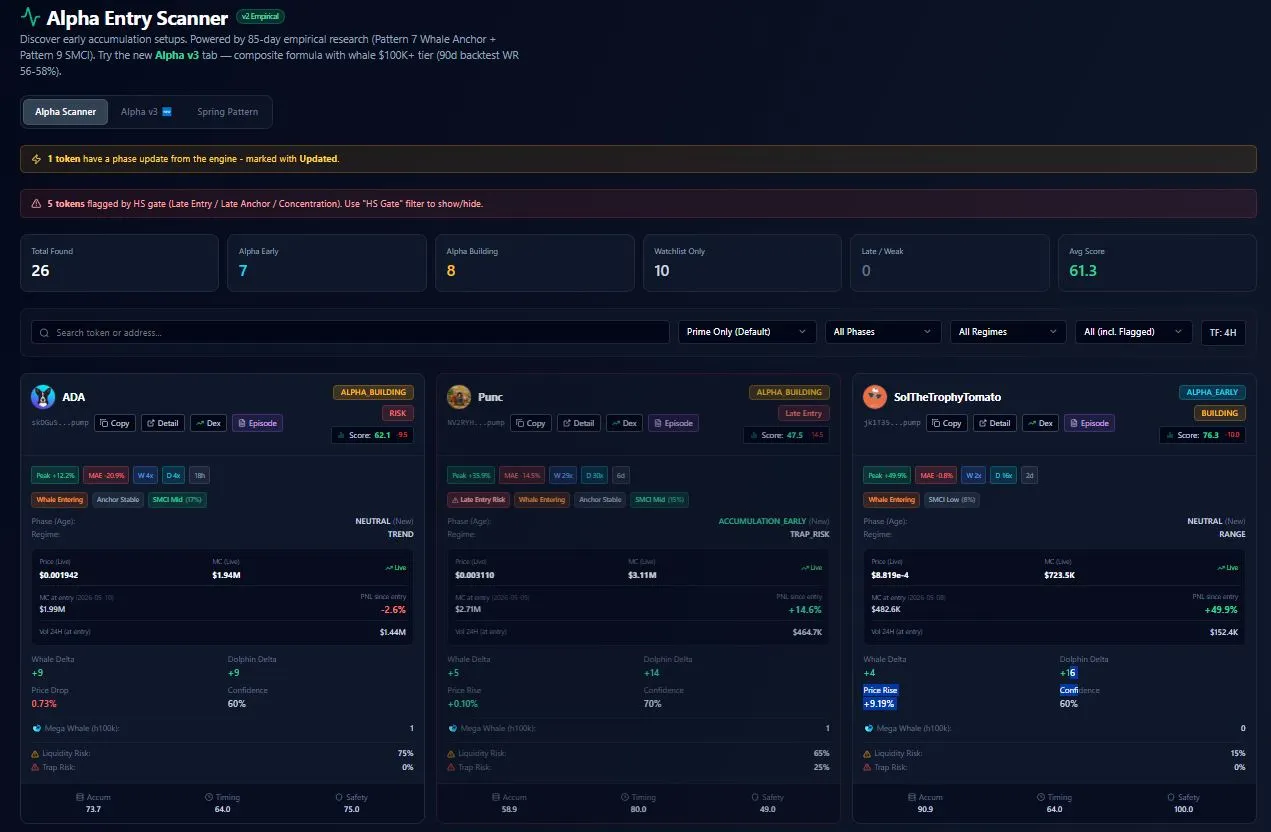Click the Alpha Building 8 stat card
Screen dimensions: 1271x832
pyautogui.click(x=534, y=263)
